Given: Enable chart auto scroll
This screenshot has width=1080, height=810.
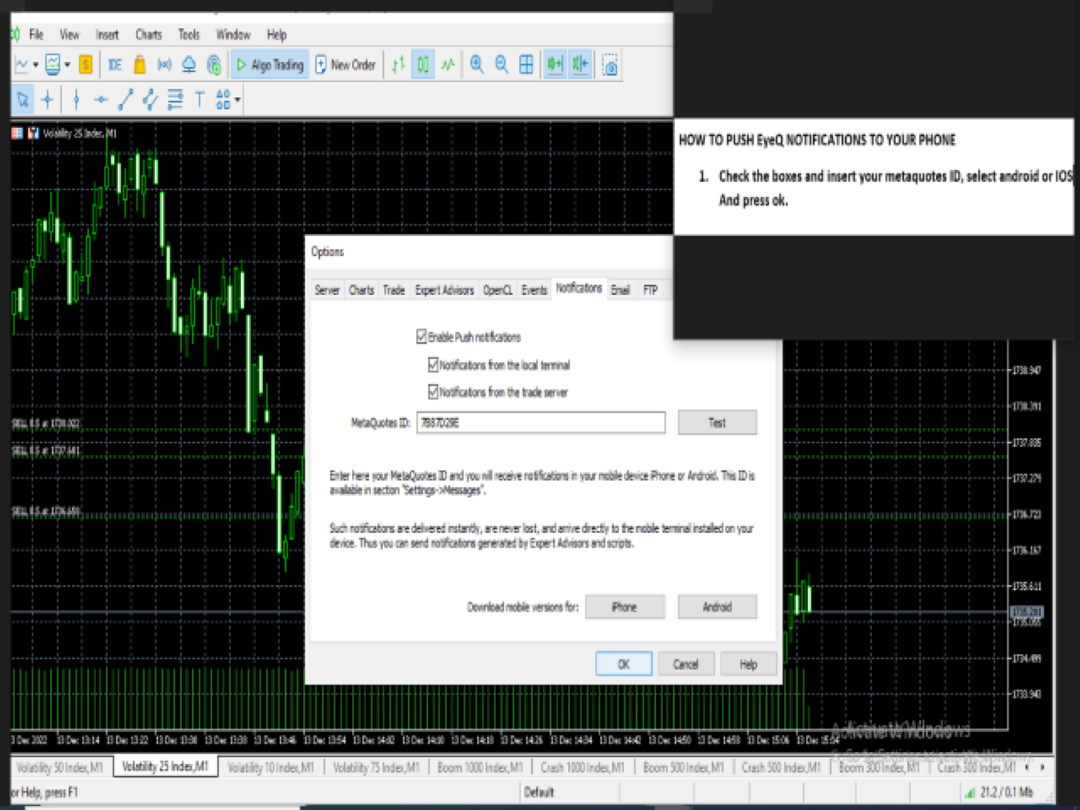Looking at the screenshot, I should [x=555, y=64].
